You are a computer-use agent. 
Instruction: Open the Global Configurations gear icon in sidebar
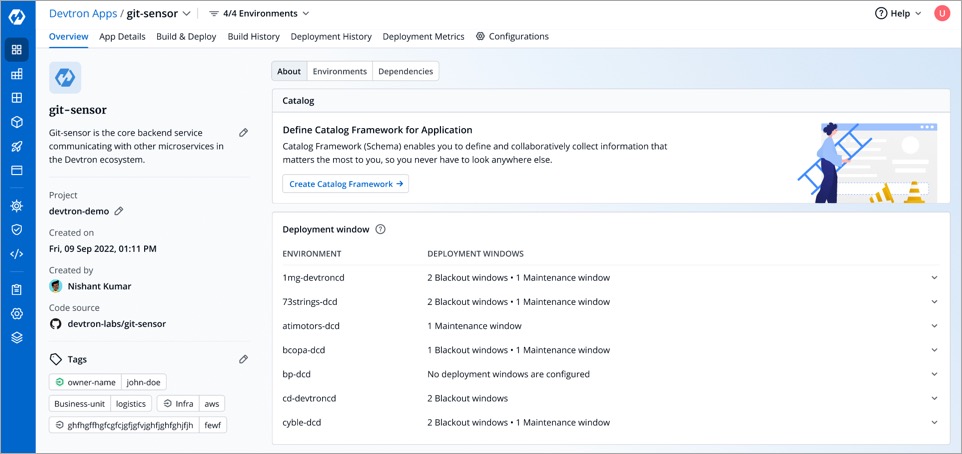point(17,314)
